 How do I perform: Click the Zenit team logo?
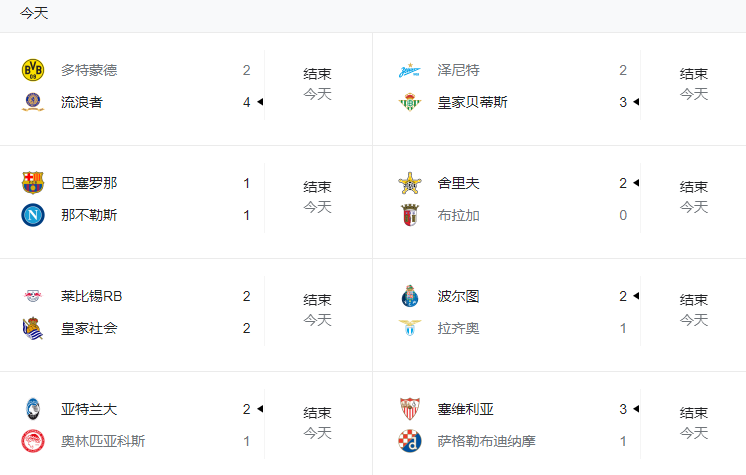[409, 70]
